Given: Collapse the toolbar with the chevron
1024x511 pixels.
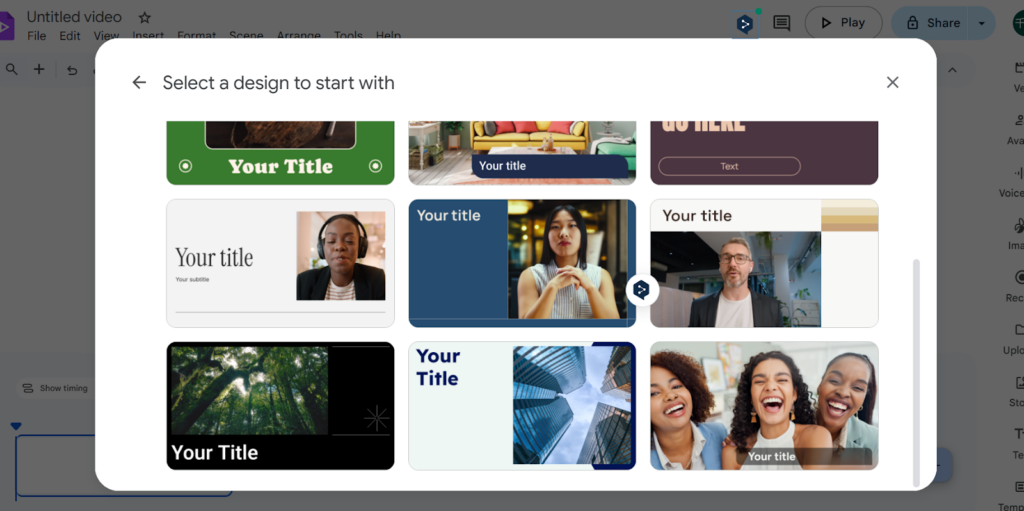Looking at the screenshot, I should (952, 70).
